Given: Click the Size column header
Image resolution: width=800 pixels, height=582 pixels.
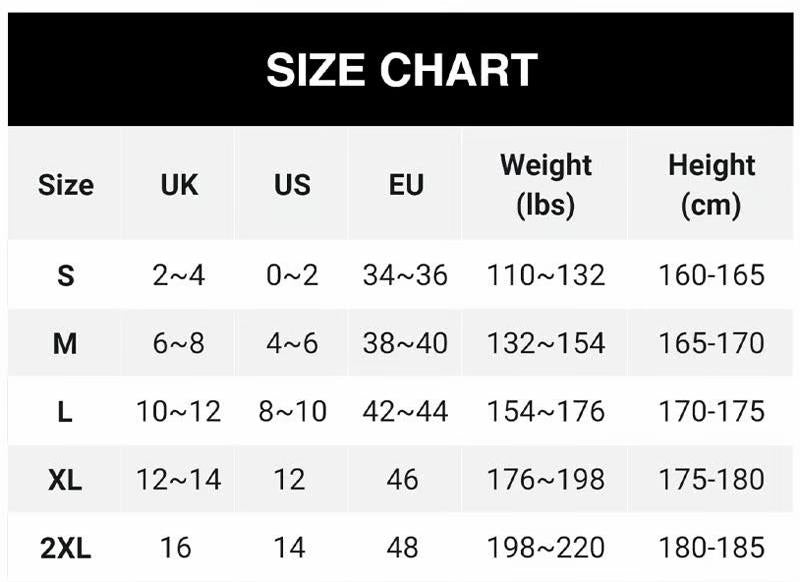Looking at the screenshot, I should click(x=66, y=185).
